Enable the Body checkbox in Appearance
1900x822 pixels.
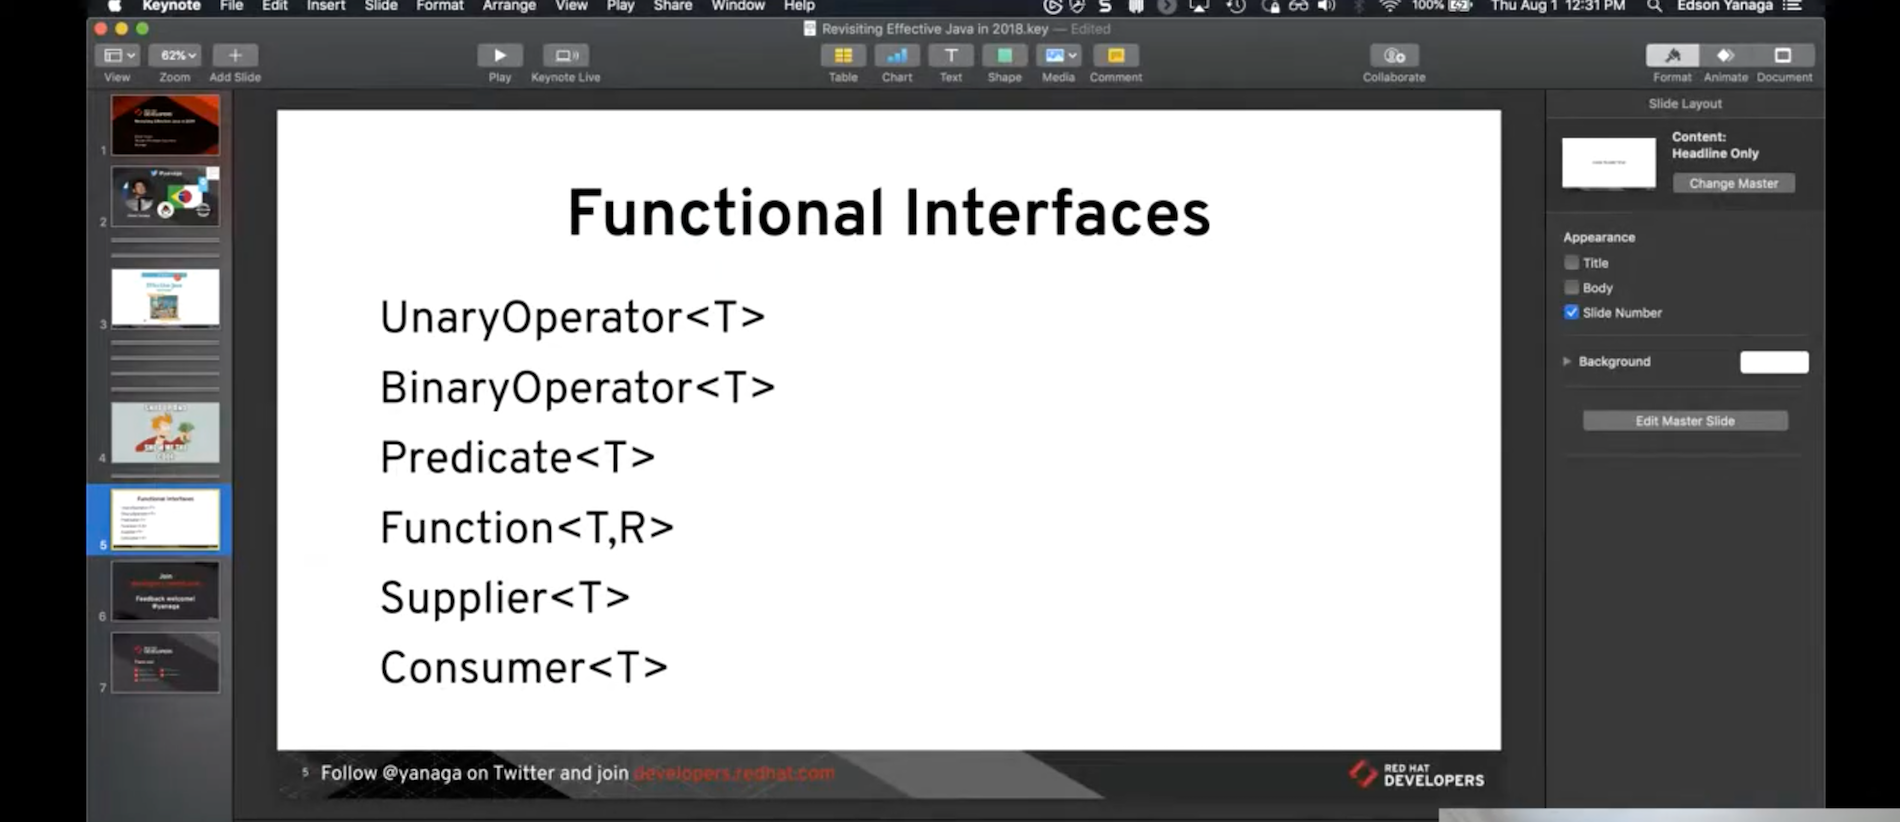pos(1571,288)
